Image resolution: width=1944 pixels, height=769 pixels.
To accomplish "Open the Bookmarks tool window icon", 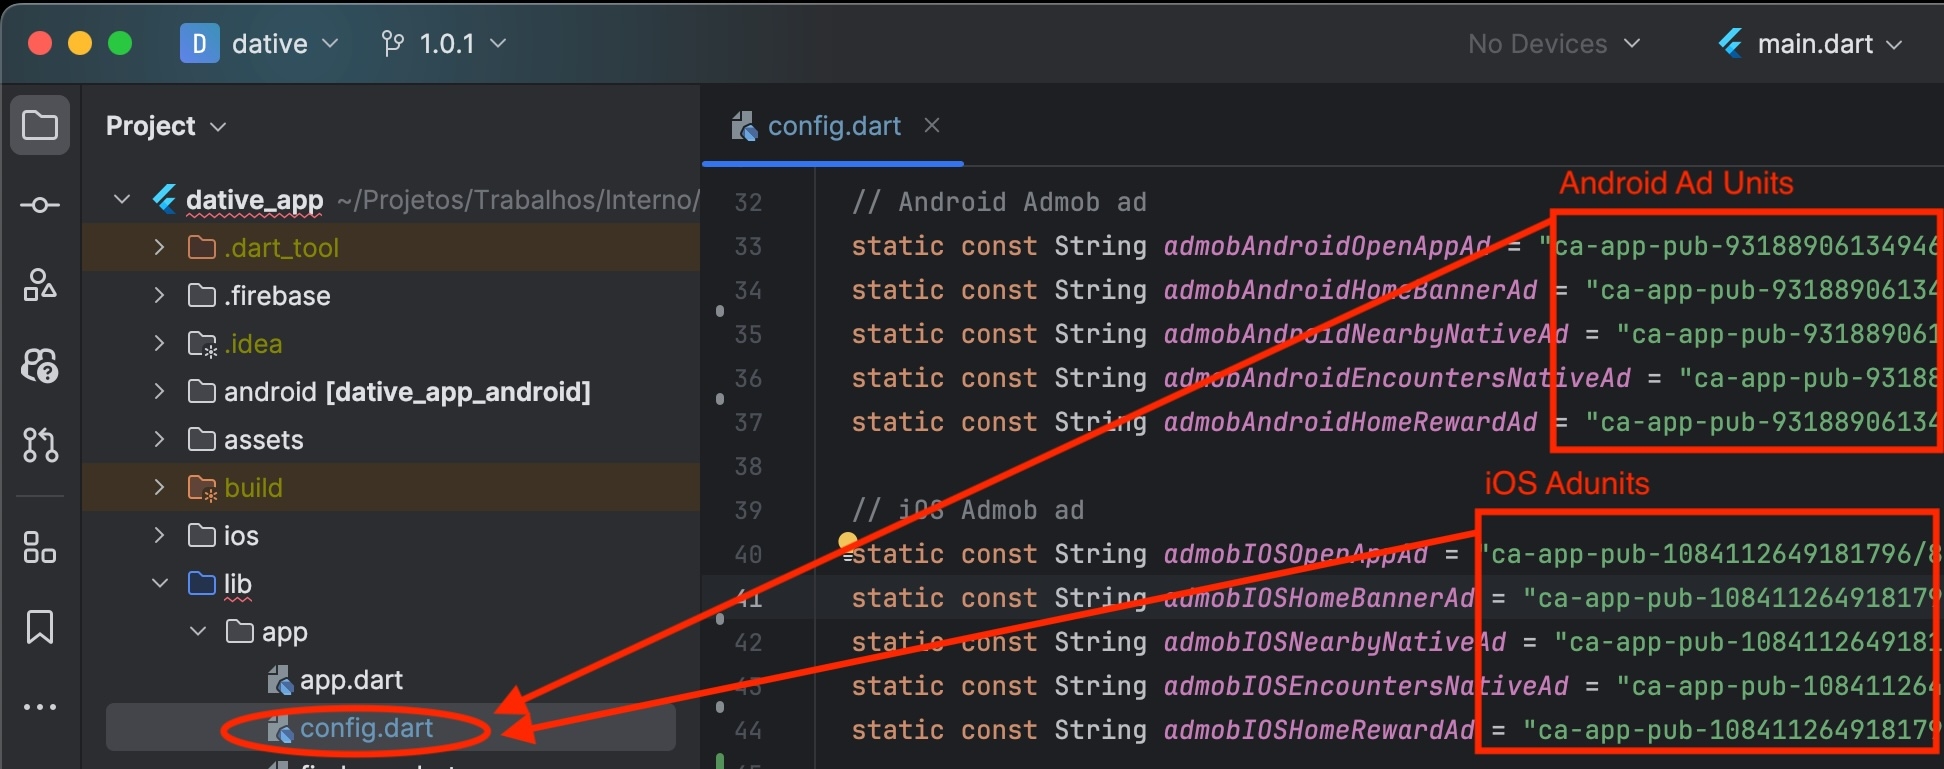I will click(x=40, y=627).
